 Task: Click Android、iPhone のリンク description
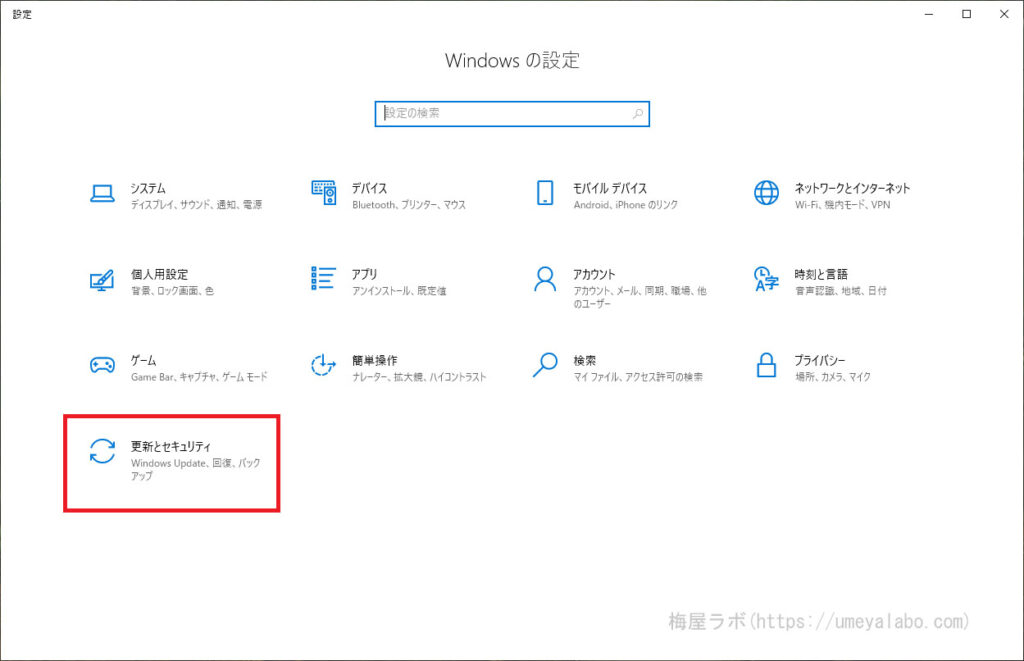(626, 205)
